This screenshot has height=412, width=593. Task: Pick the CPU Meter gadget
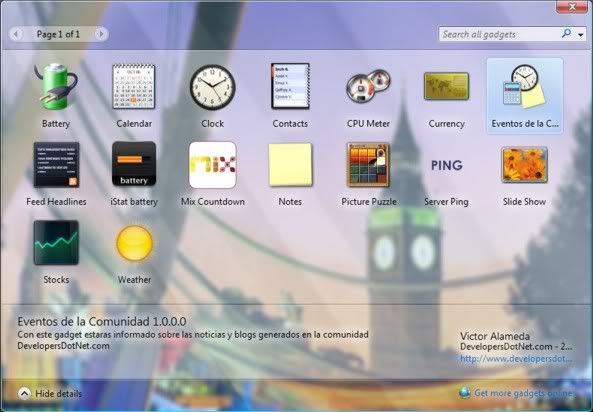coord(368,86)
